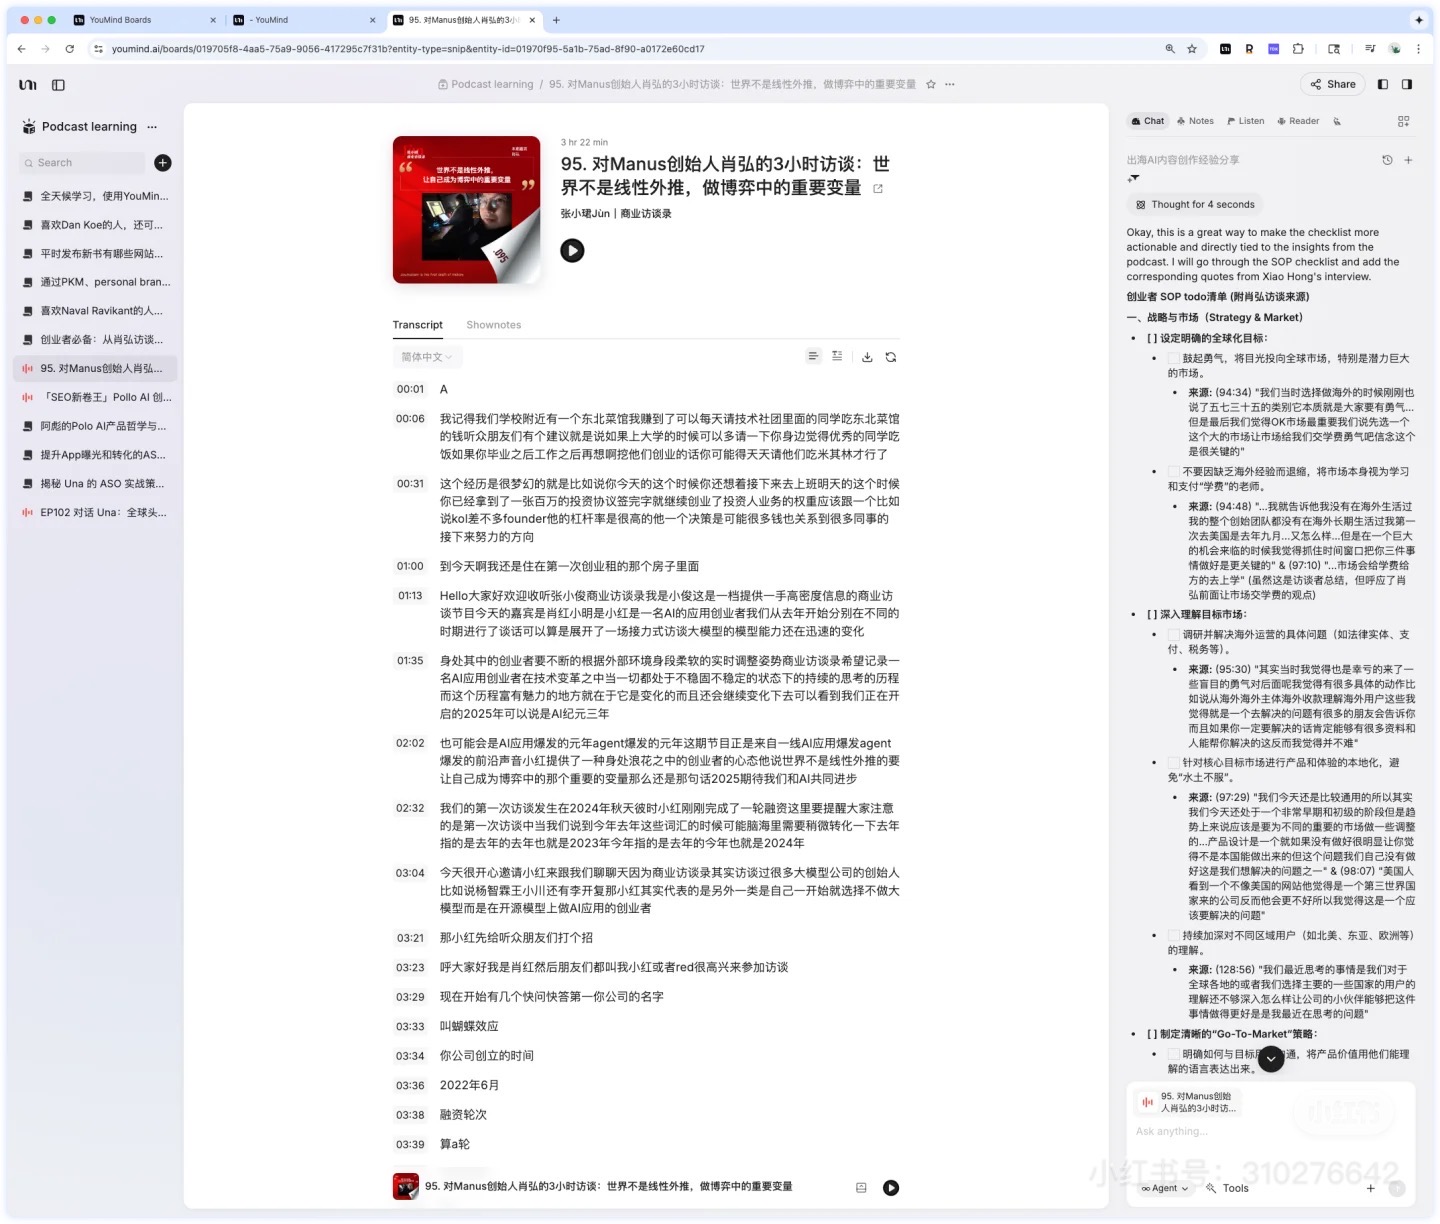1440x1224 pixels.
Task: Open the 简体中文 language dropdown
Action: point(427,357)
